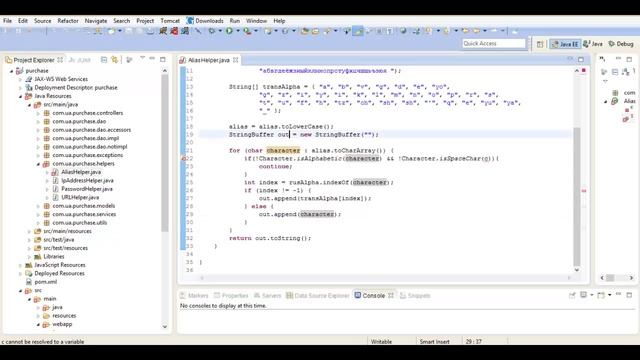This screenshot has height=360, width=640.
Task: Click the editor vertical scrollbar thumb
Action: (577, 196)
